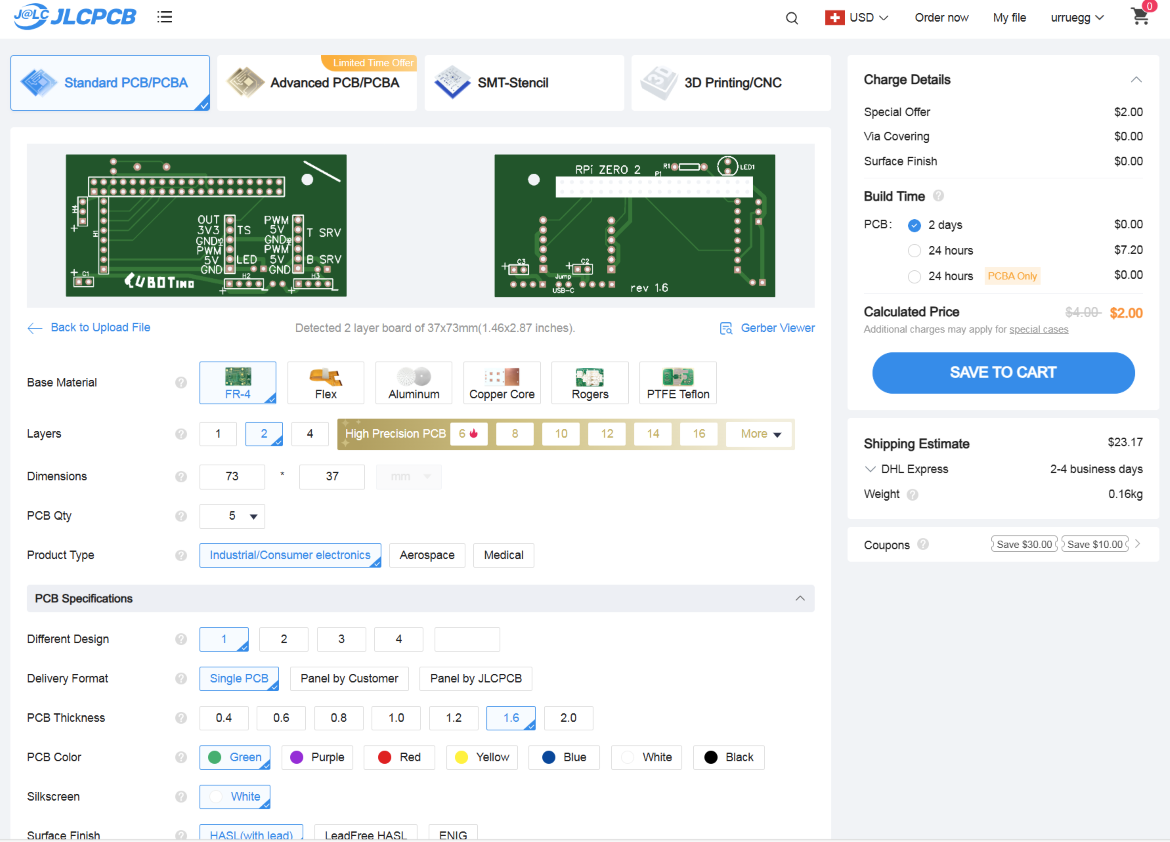Click the JLCPCB logo
This screenshot has width=1170, height=842.
tap(75, 16)
